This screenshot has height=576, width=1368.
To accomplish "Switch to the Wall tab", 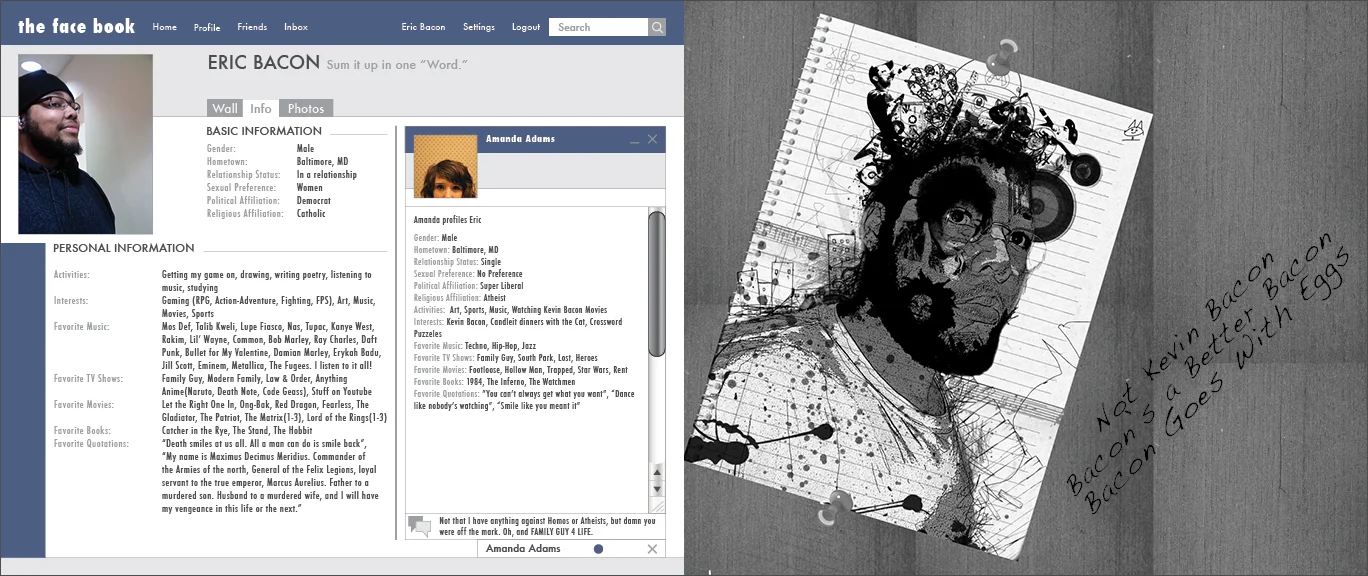I will 225,108.
